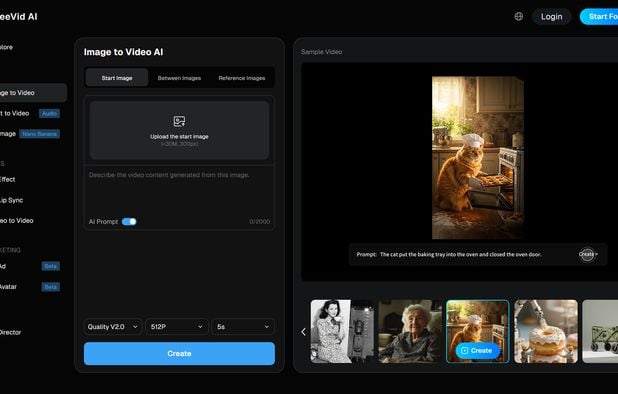This screenshot has height=394, width=618.
Task: Open the Director sidebar item
Action: pos(10,332)
